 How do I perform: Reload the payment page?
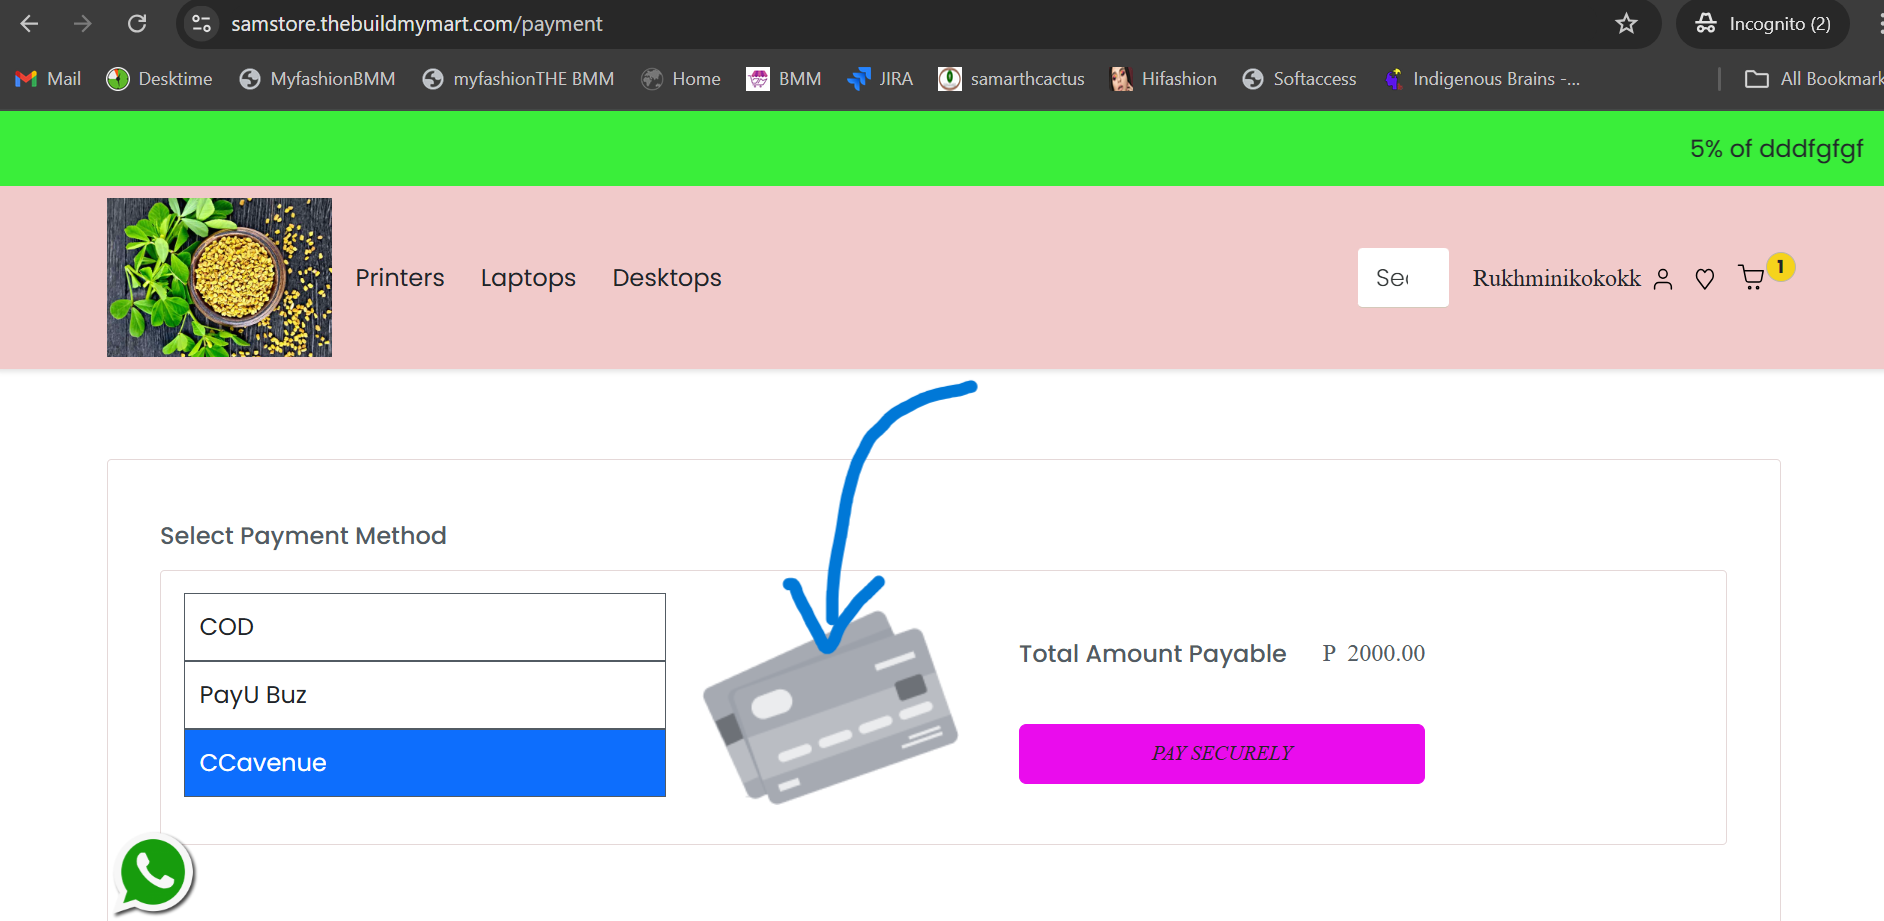point(137,24)
